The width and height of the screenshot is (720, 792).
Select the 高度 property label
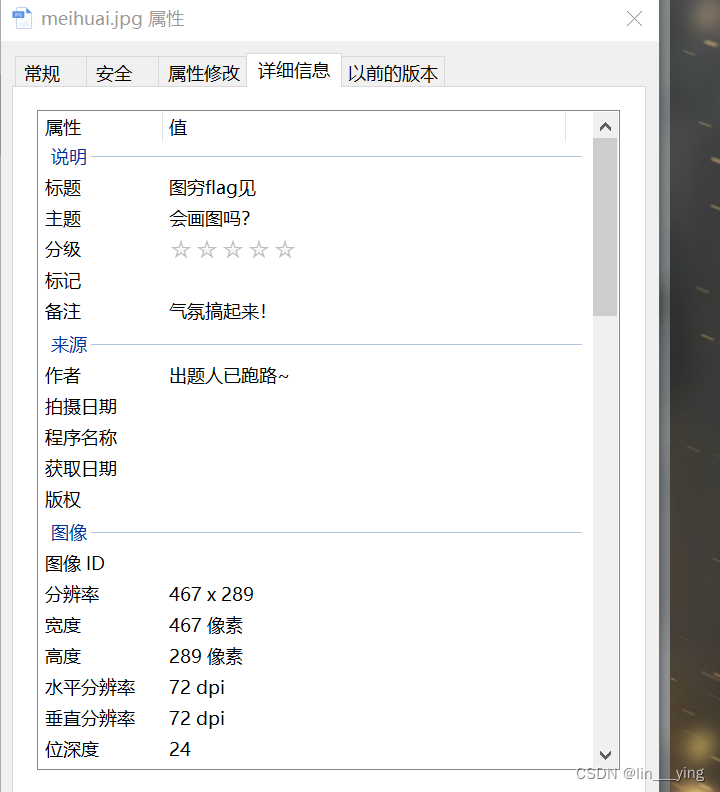[x=63, y=657]
